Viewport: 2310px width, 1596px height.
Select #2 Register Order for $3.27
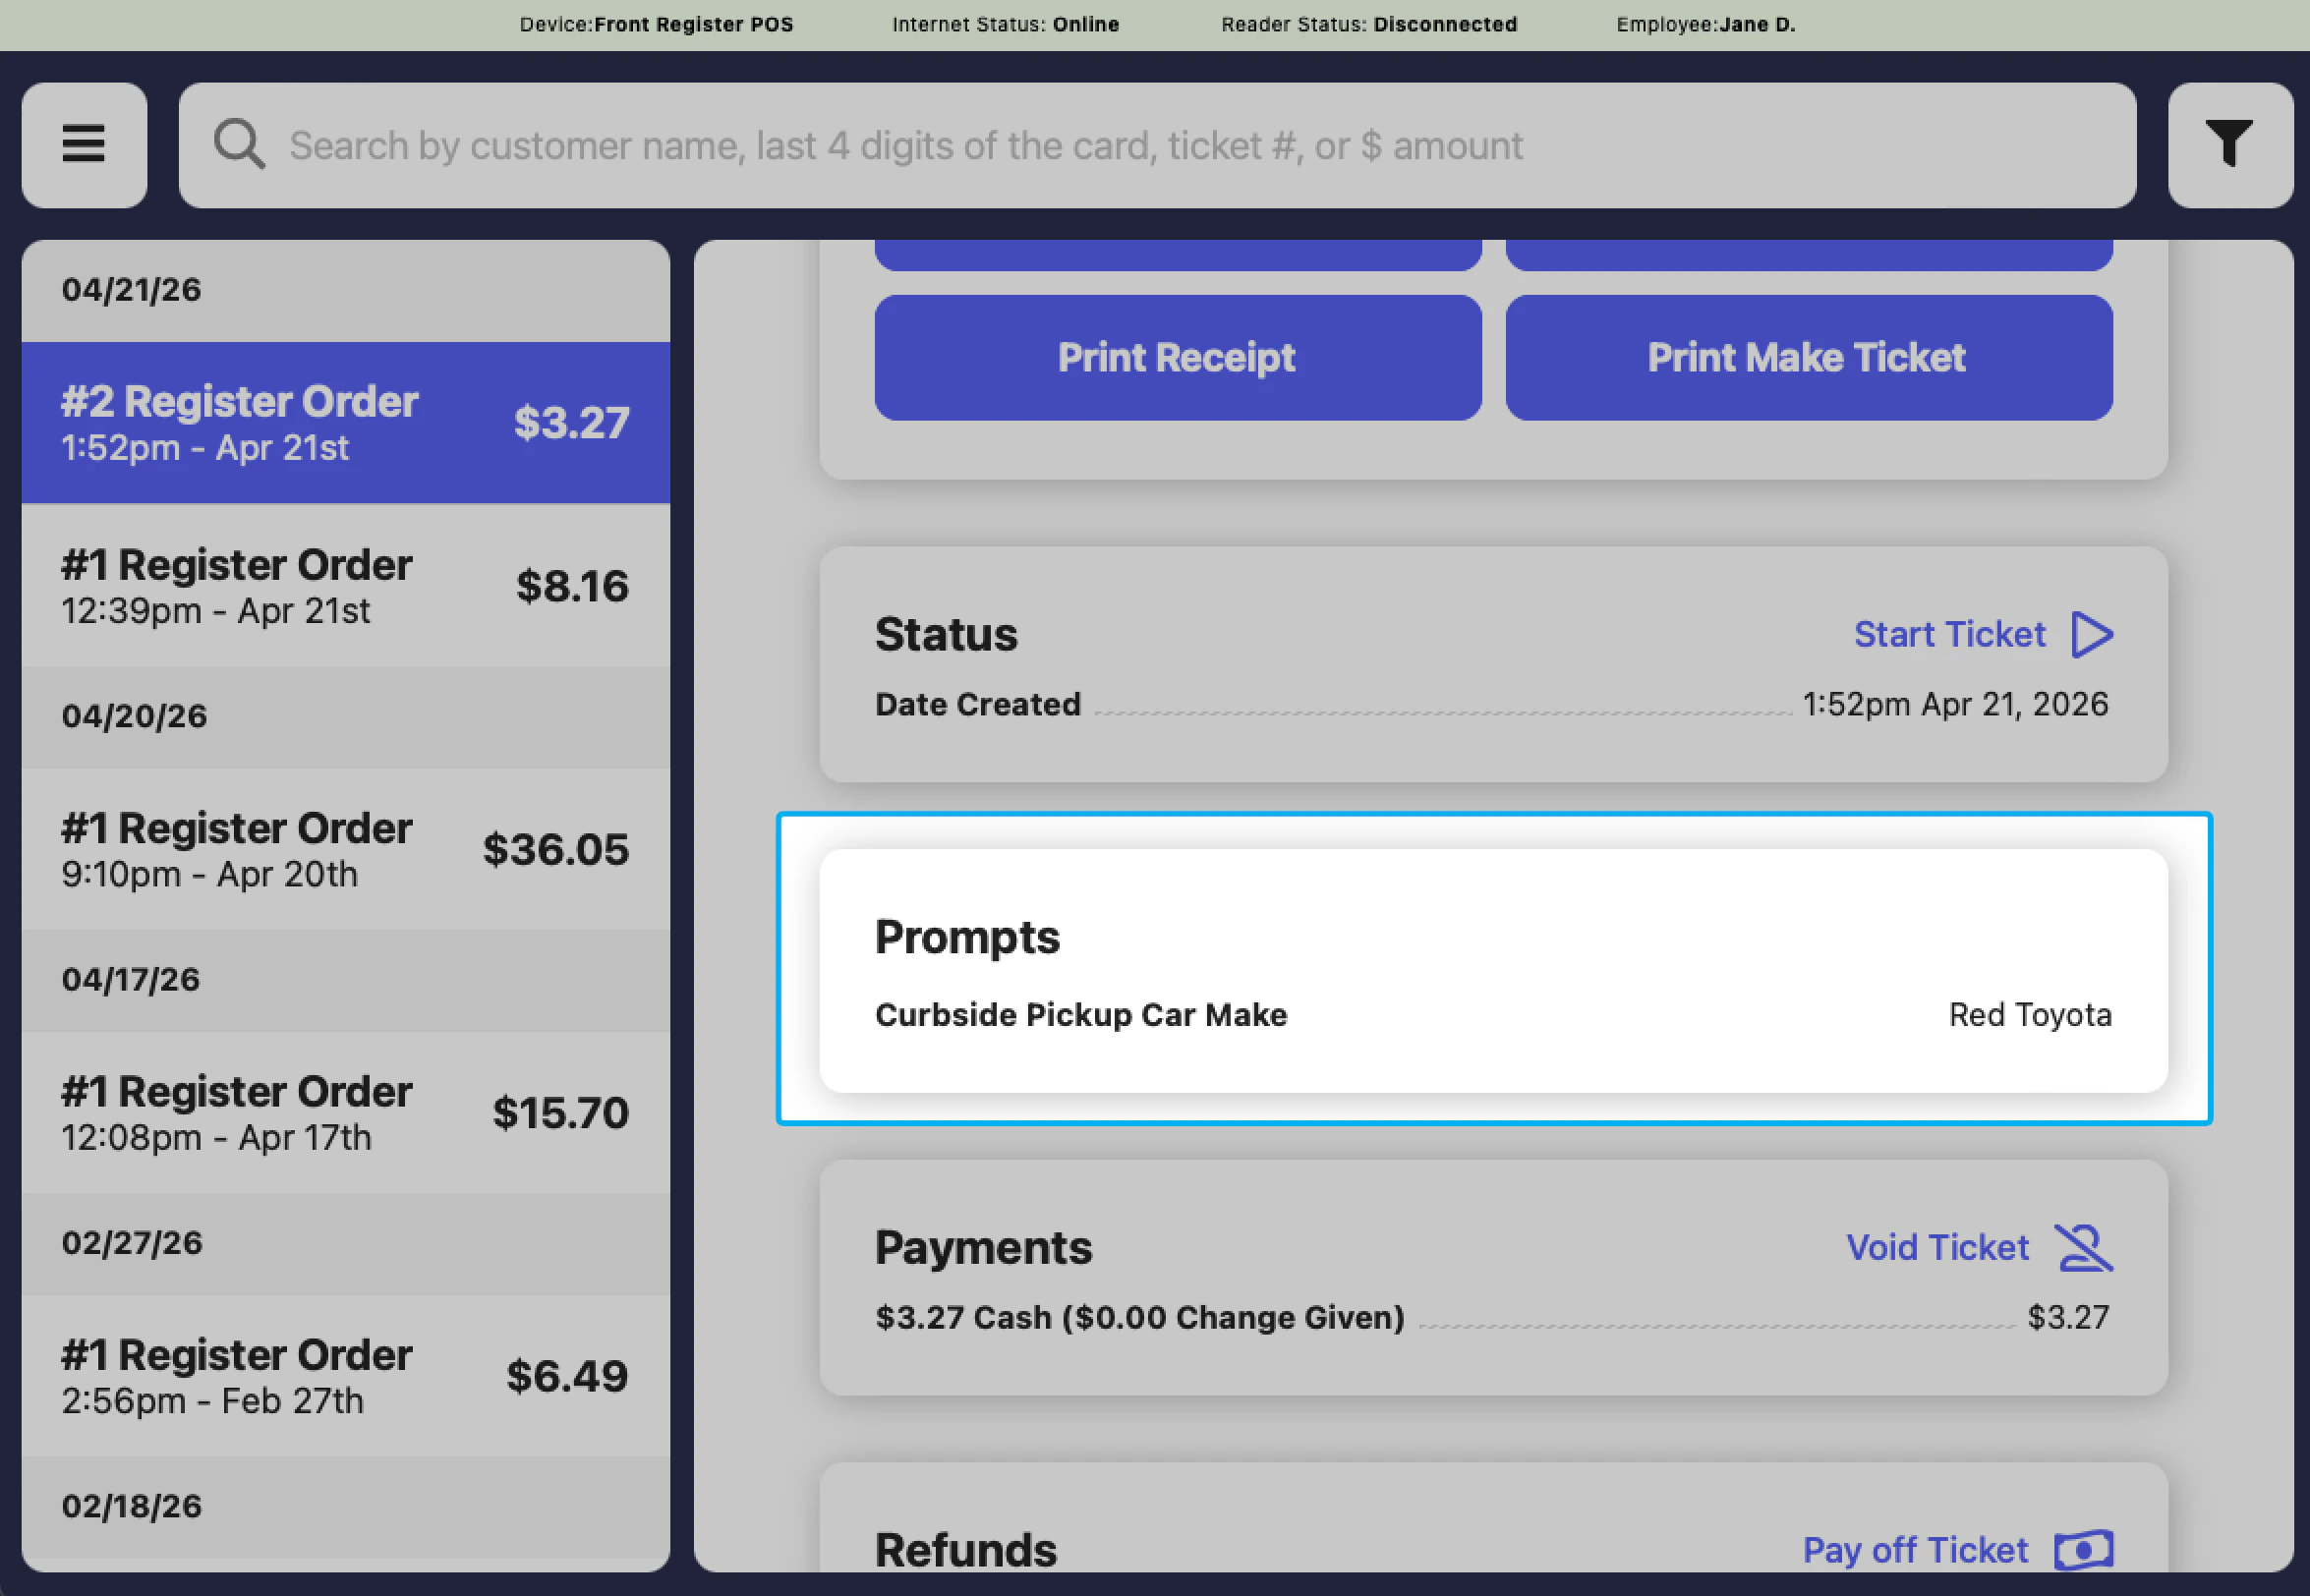pyautogui.click(x=345, y=422)
